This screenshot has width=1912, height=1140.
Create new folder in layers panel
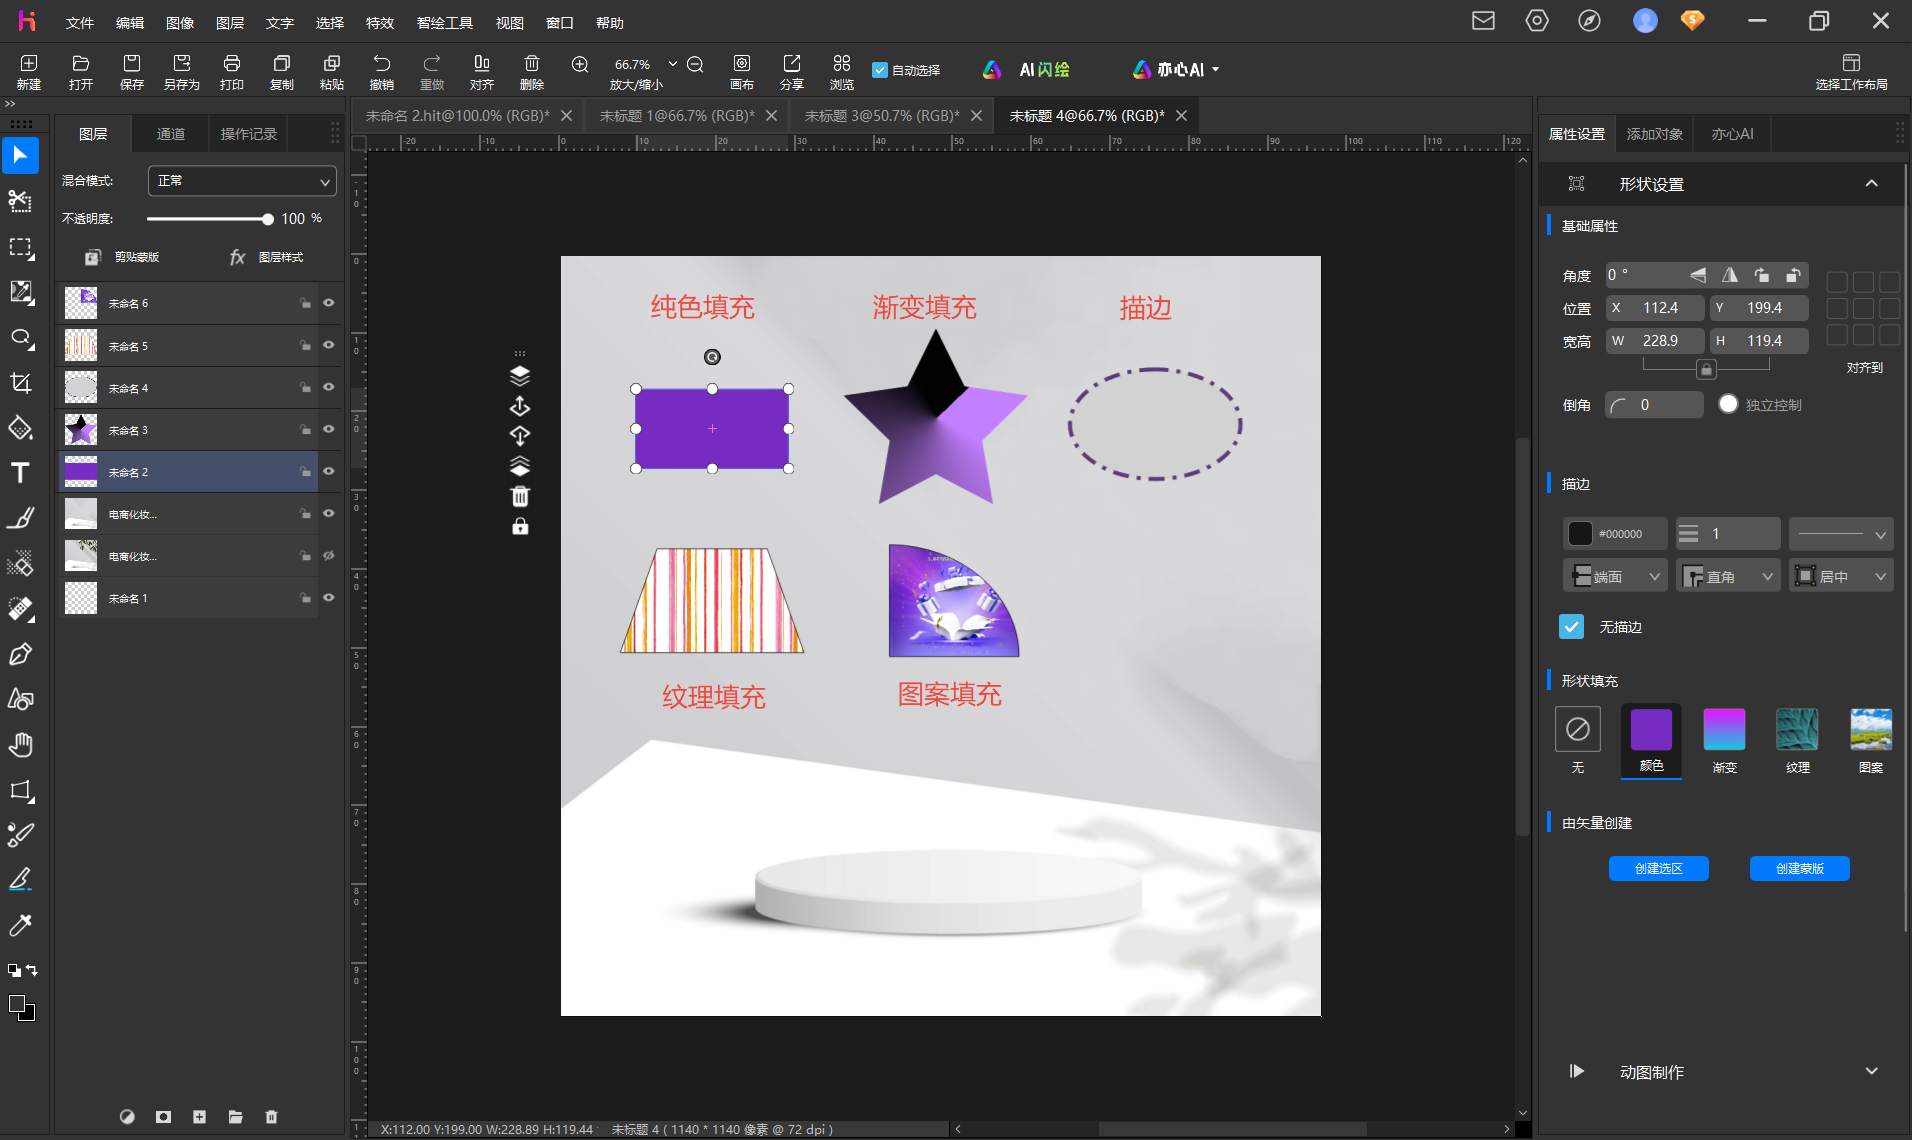click(x=235, y=1117)
